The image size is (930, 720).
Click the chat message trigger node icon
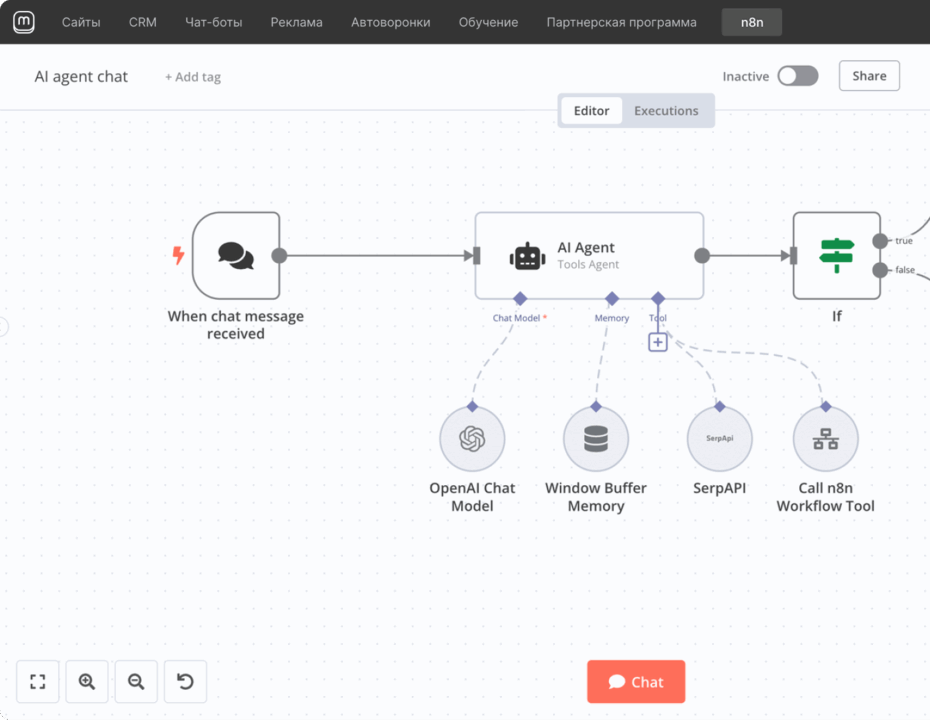(236, 255)
